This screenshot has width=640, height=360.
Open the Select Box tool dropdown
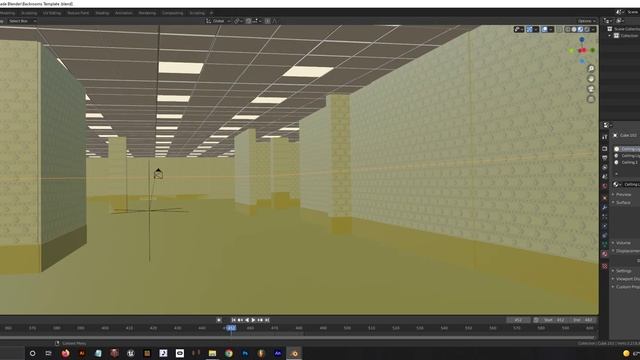[x=22, y=21]
